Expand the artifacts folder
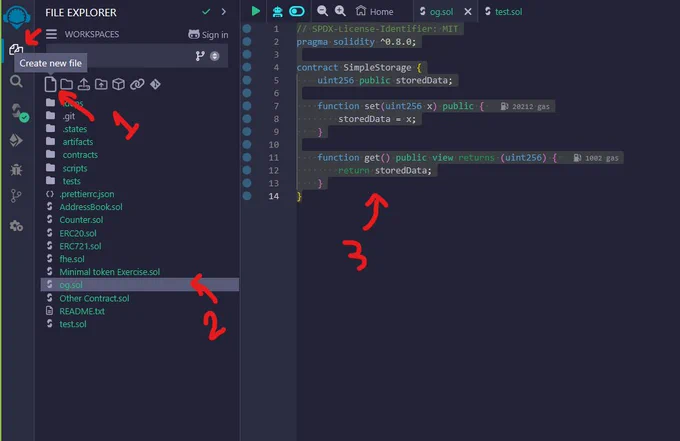680x441 pixels. [x=77, y=142]
